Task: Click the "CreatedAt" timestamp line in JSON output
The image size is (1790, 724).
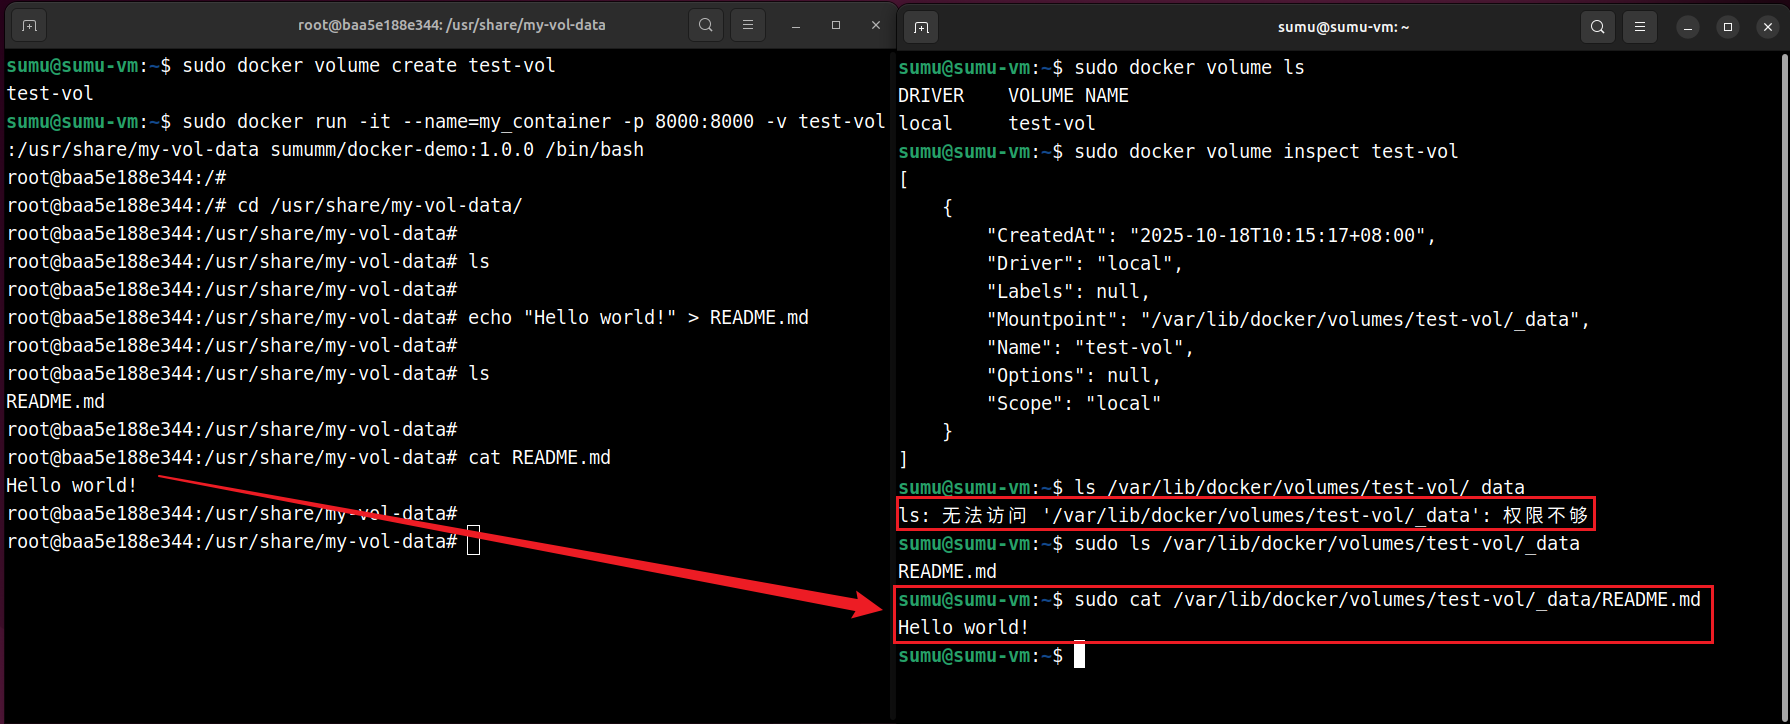Action: [1210, 236]
